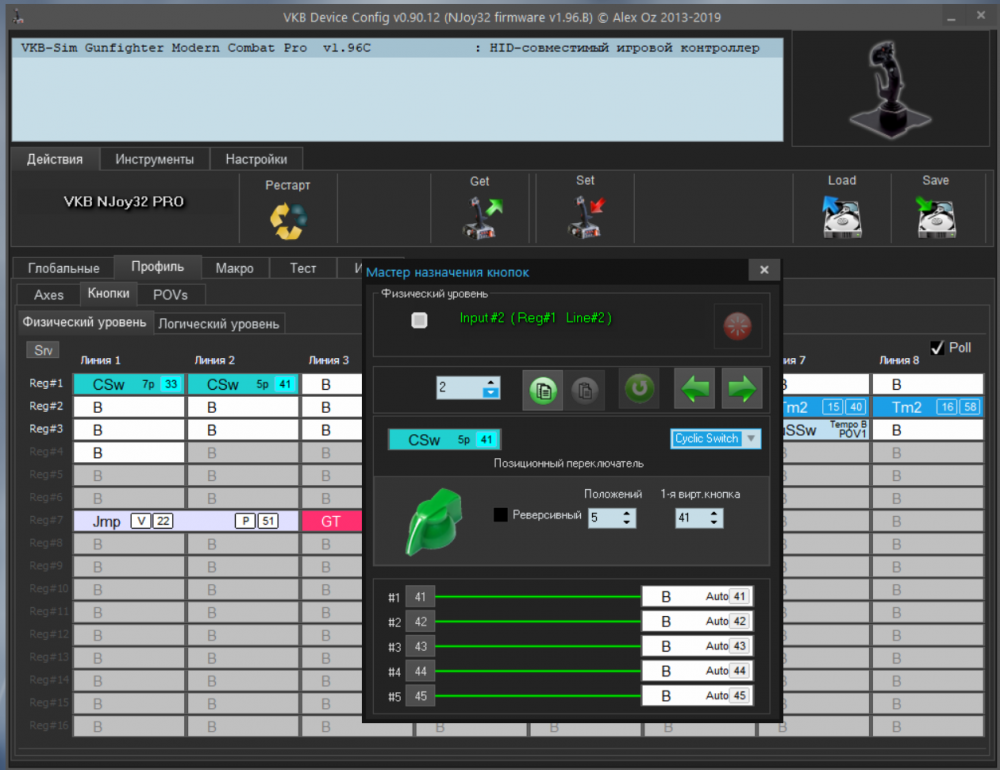
Task: Enable the Реверсивный checkbox
Action: point(501,515)
